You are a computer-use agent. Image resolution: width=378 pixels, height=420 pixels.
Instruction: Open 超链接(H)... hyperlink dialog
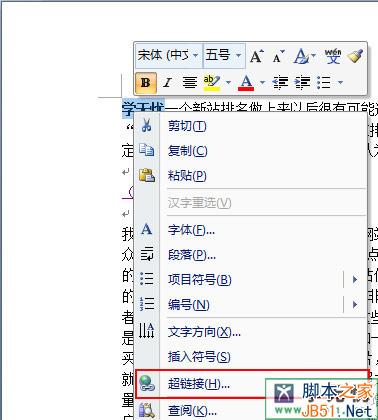point(252,384)
